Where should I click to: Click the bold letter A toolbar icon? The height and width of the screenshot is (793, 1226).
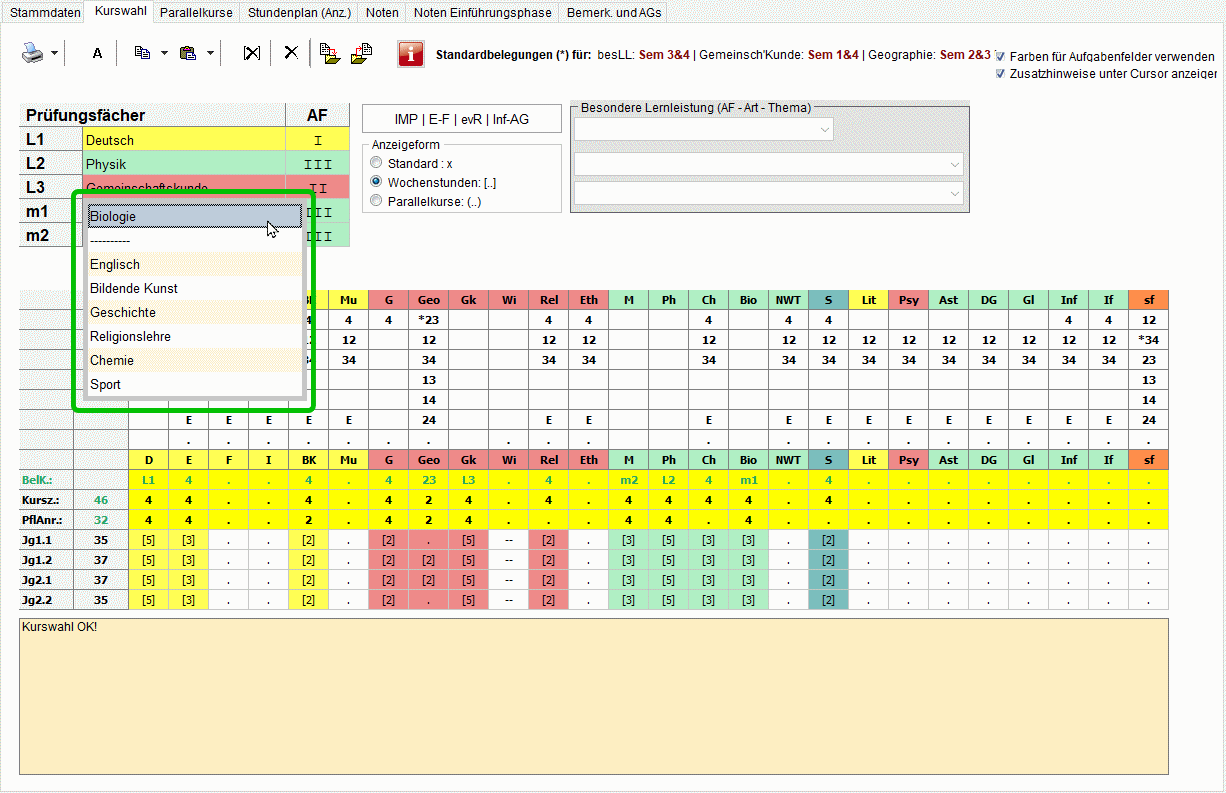(x=97, y=53)
